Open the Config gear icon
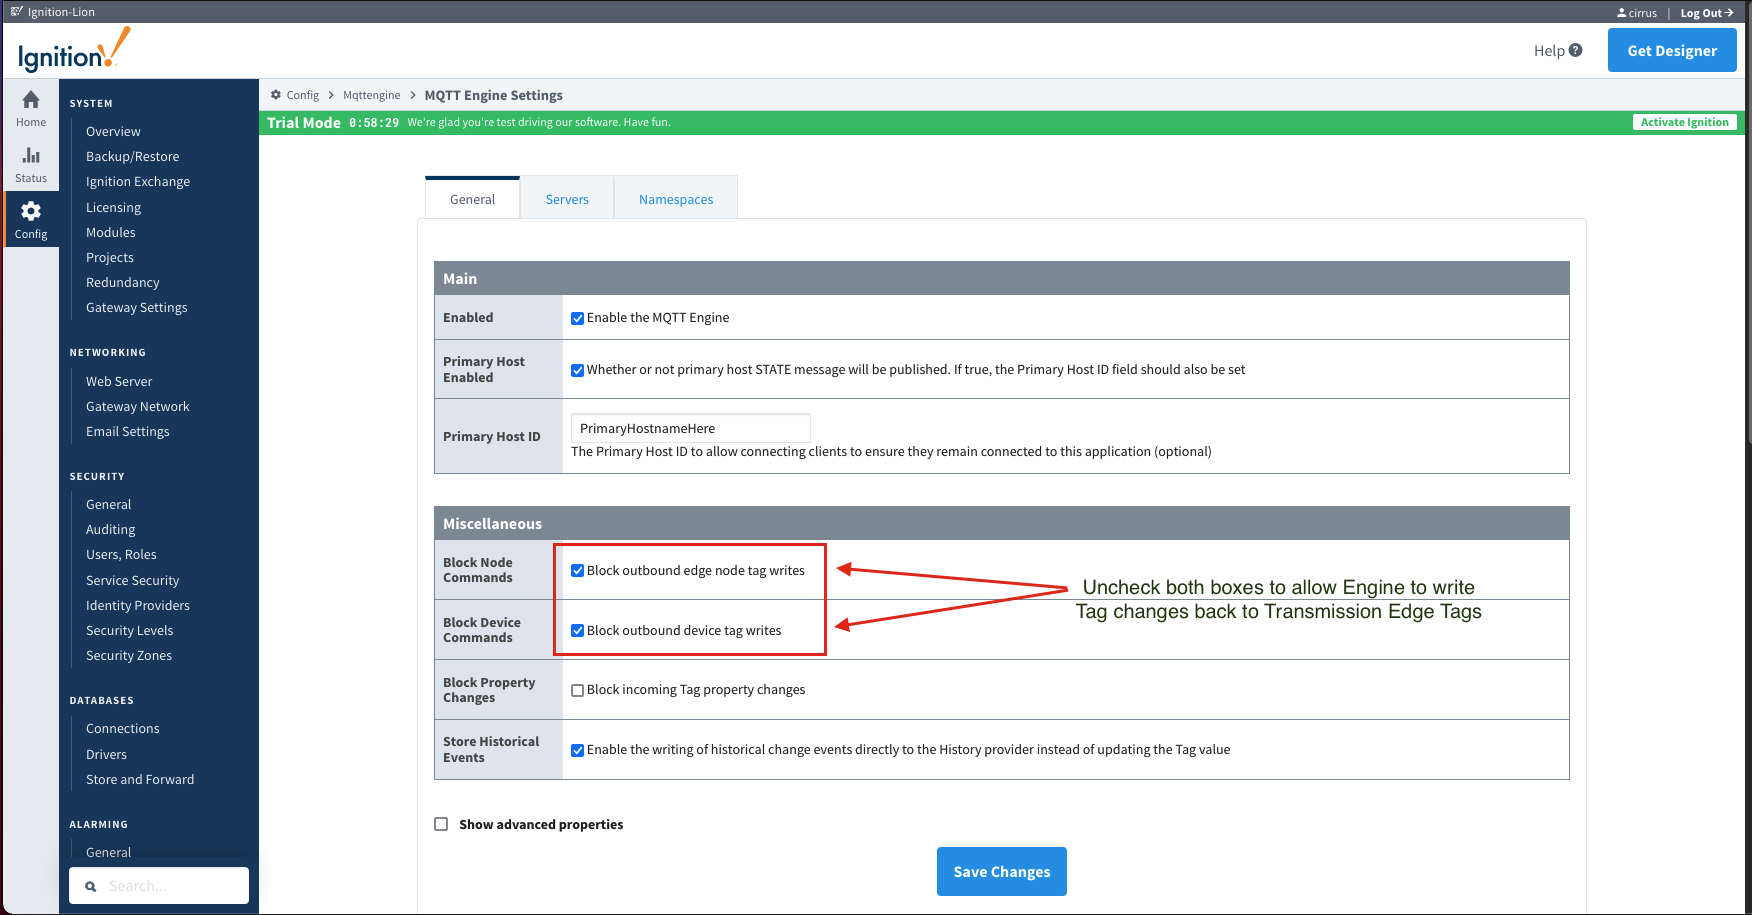Screen dimensions: 1752x915 pyautogui.click(x=31, y=211)
